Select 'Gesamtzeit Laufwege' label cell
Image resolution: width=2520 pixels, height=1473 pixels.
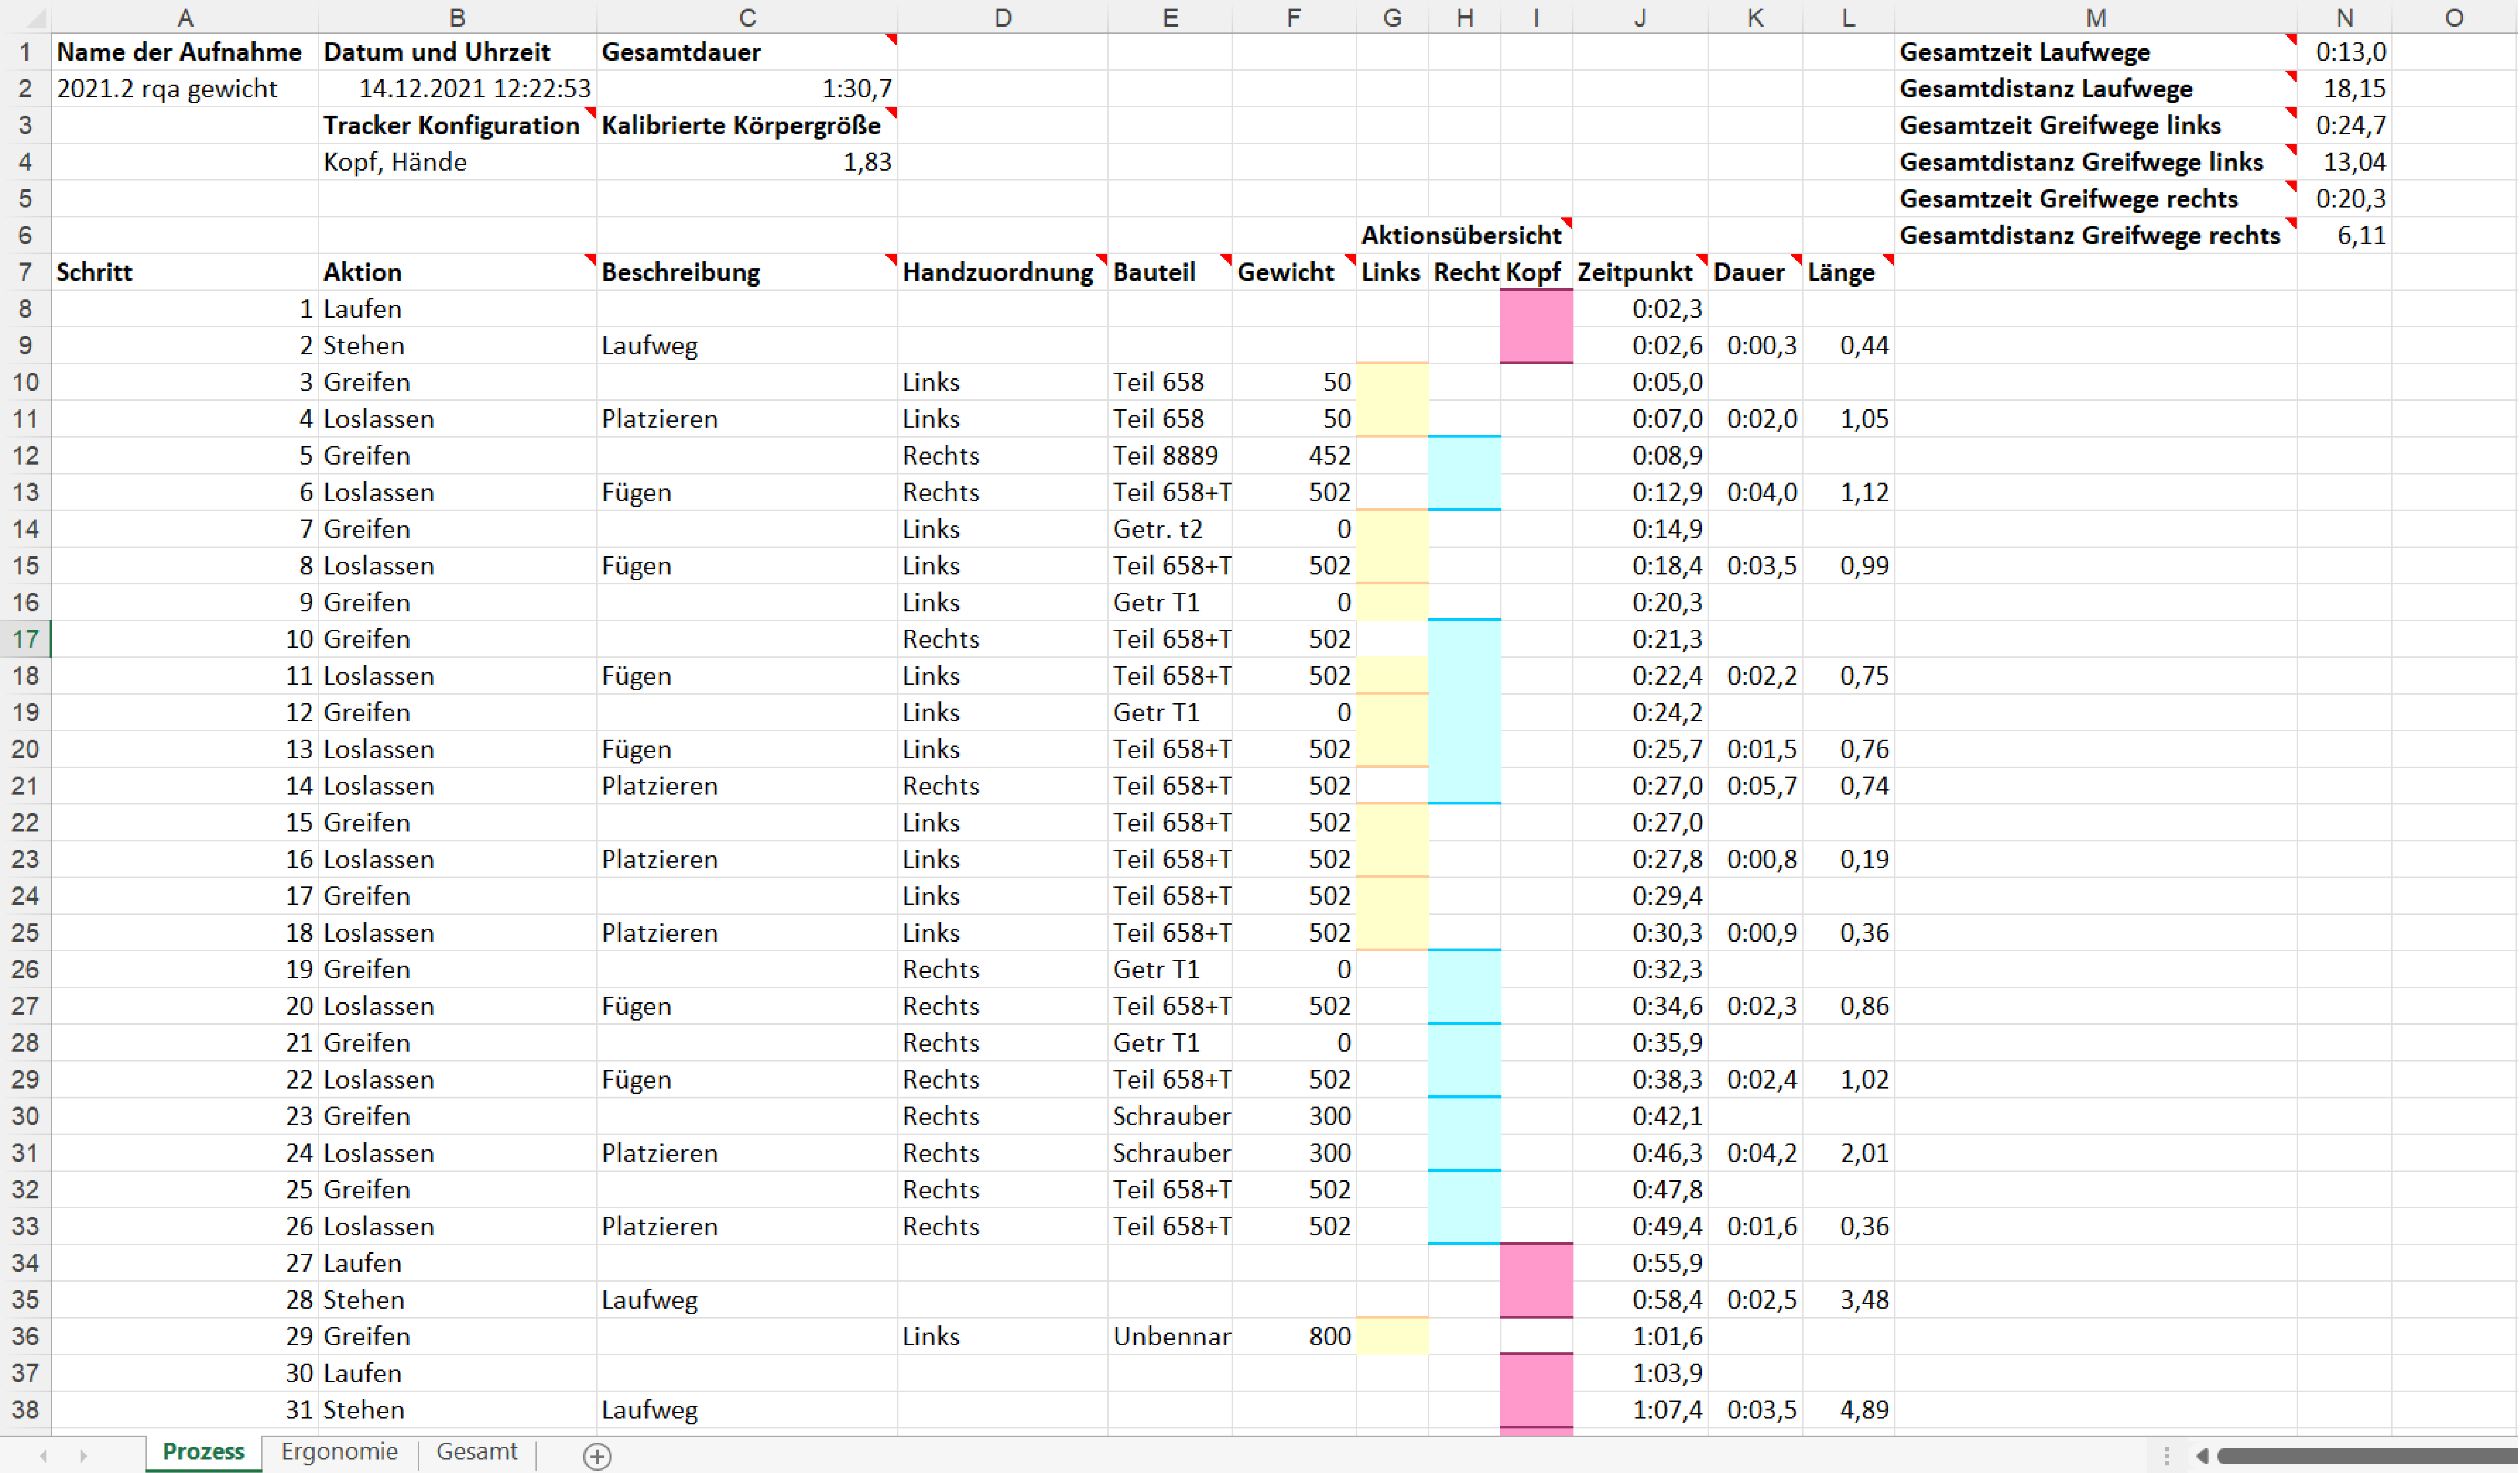2096,52
